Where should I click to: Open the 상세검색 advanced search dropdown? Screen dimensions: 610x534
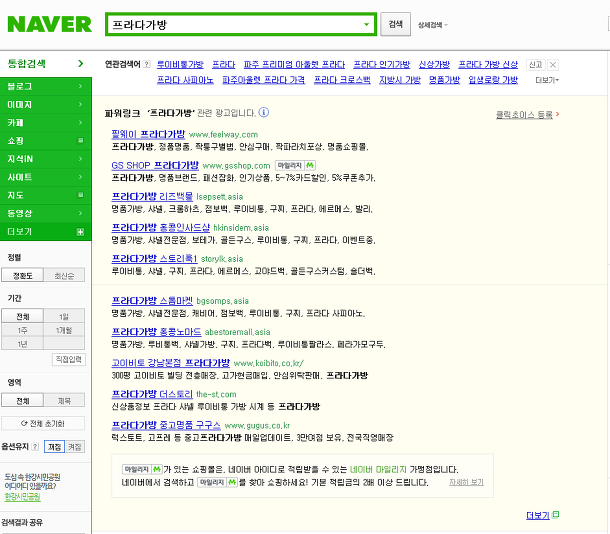[x=433, y=25]
